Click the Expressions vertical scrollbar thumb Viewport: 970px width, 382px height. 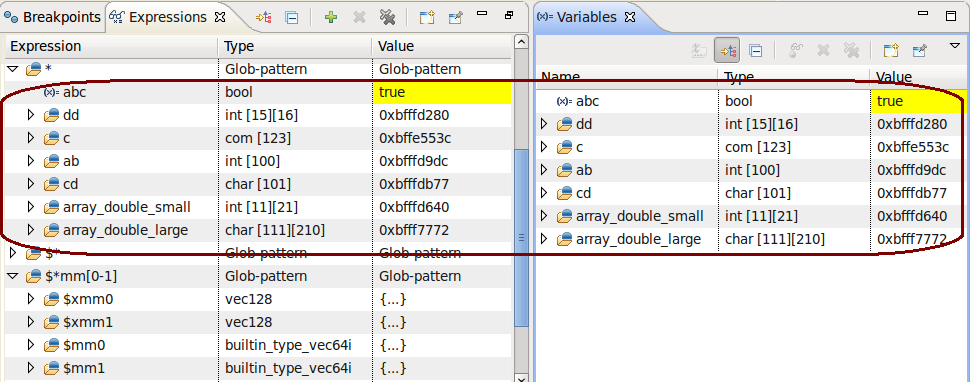[521, 238]
